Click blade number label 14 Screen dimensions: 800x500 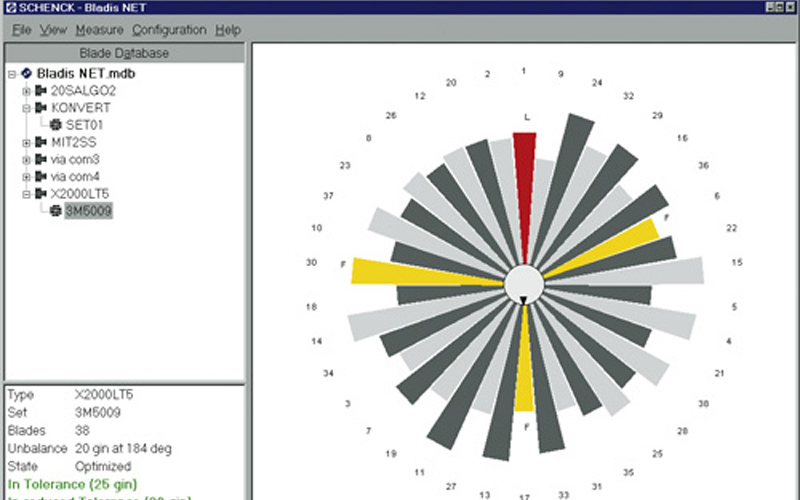point(317,341)
